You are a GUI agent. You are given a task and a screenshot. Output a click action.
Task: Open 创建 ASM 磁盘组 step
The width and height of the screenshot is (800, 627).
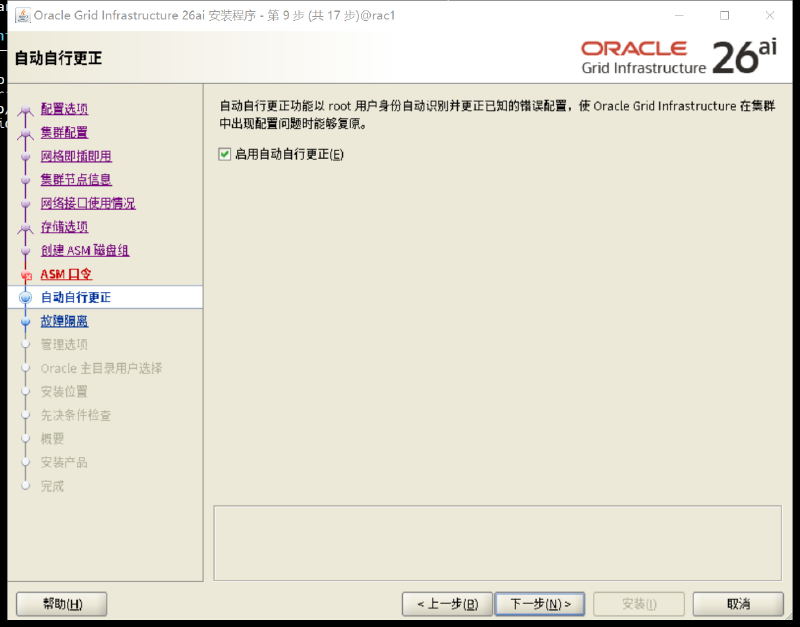point(85,250)
